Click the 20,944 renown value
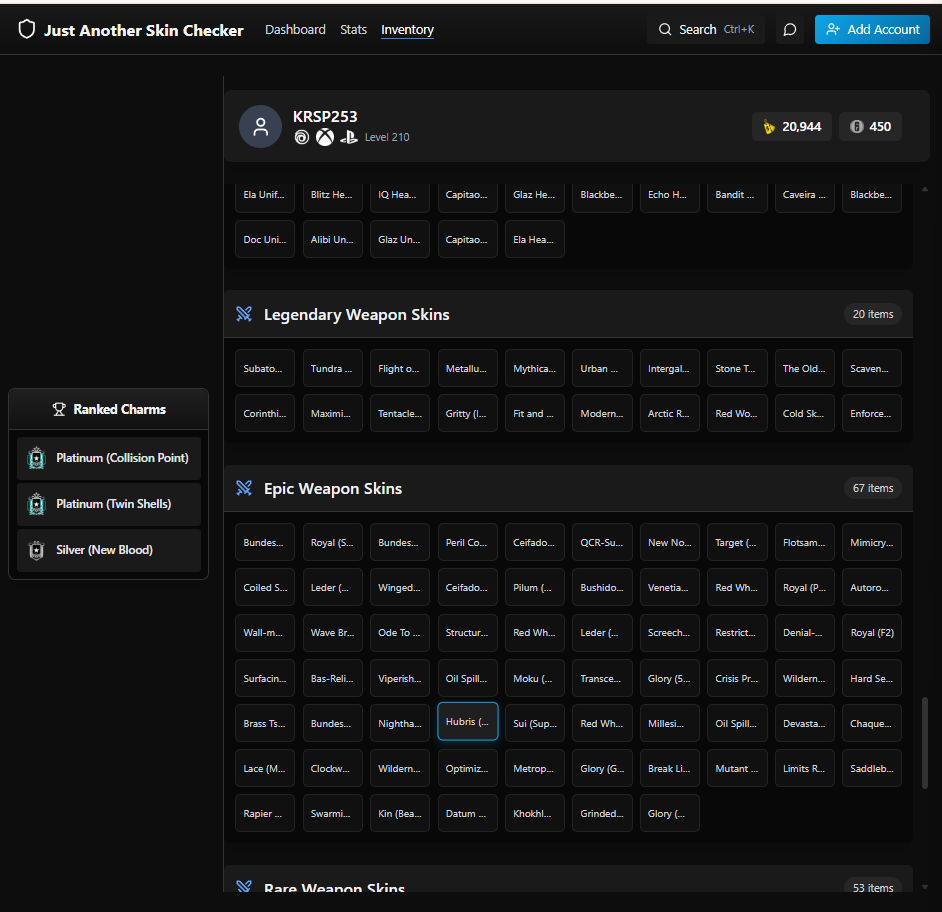 [801, 127]
